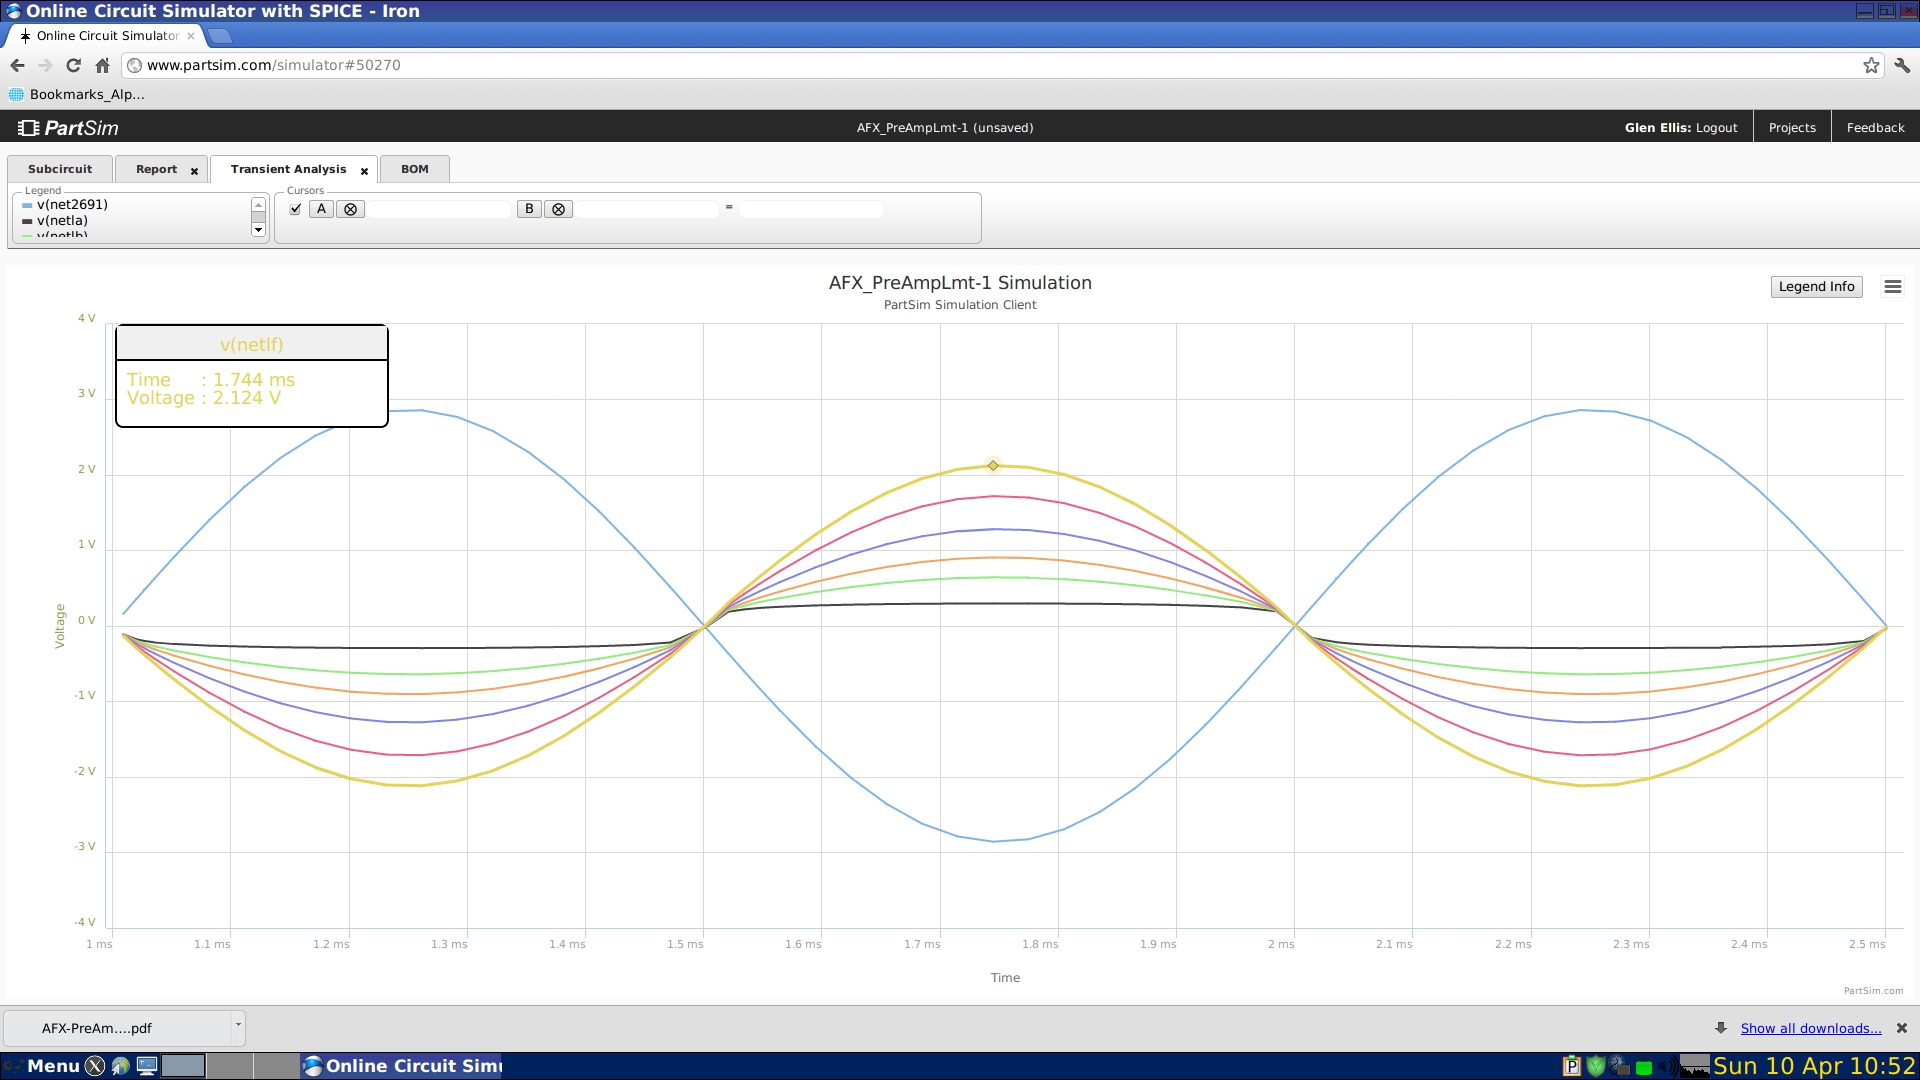Viewport: 1920px width, 1080px height.
Task: Open browser wrench settings icon
Action: tap(1902, 65)
